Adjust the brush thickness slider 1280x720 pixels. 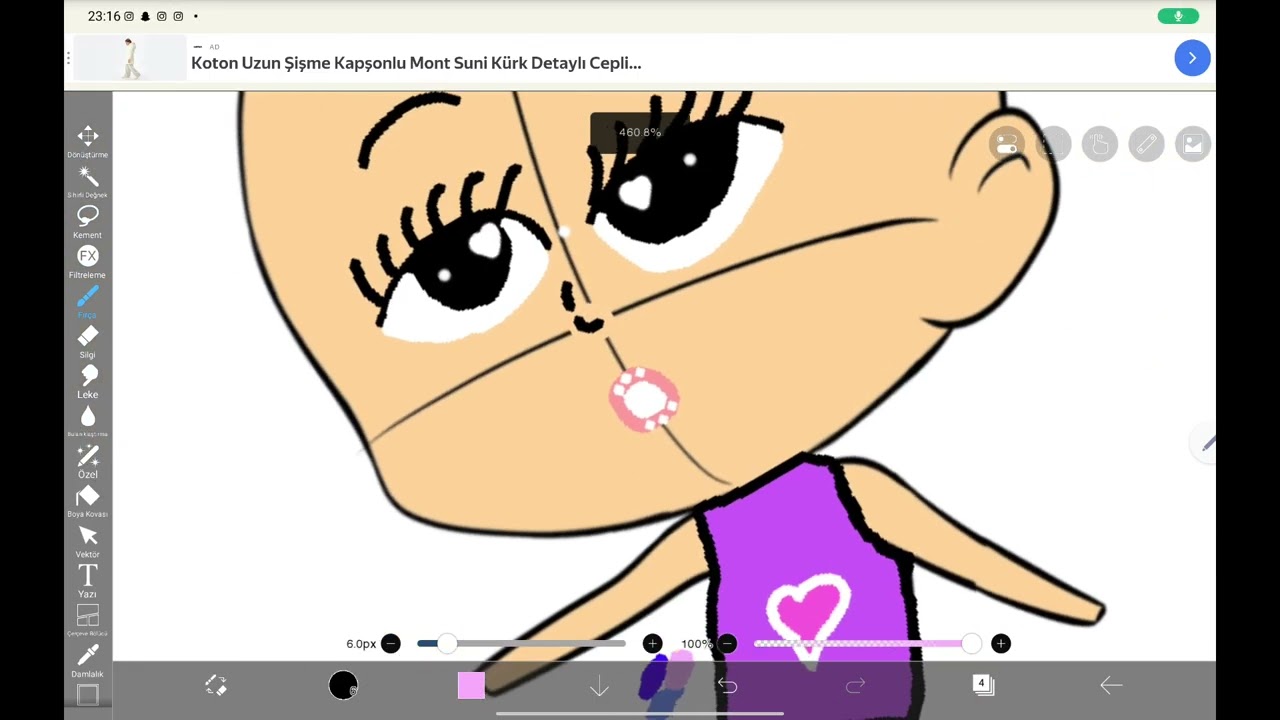click(521, 644)
